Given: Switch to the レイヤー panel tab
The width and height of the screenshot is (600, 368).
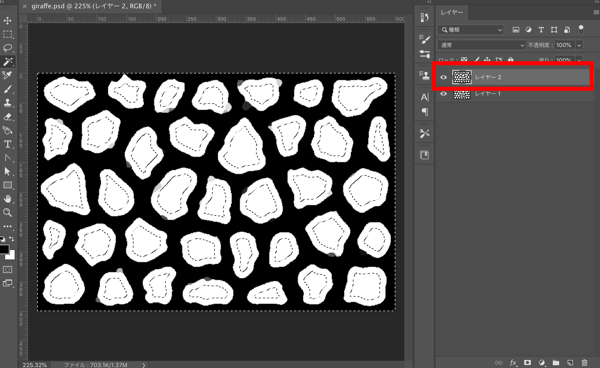Looking at the screenshot, I should click(x=452, y=13).
